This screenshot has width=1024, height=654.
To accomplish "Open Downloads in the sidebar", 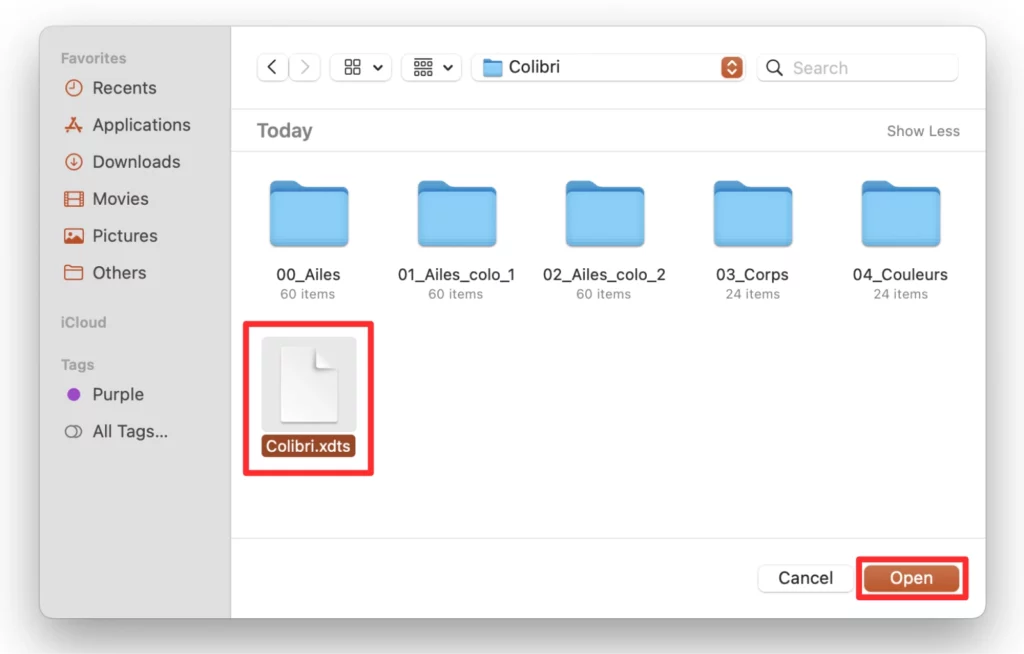I will tap(123, 162).
